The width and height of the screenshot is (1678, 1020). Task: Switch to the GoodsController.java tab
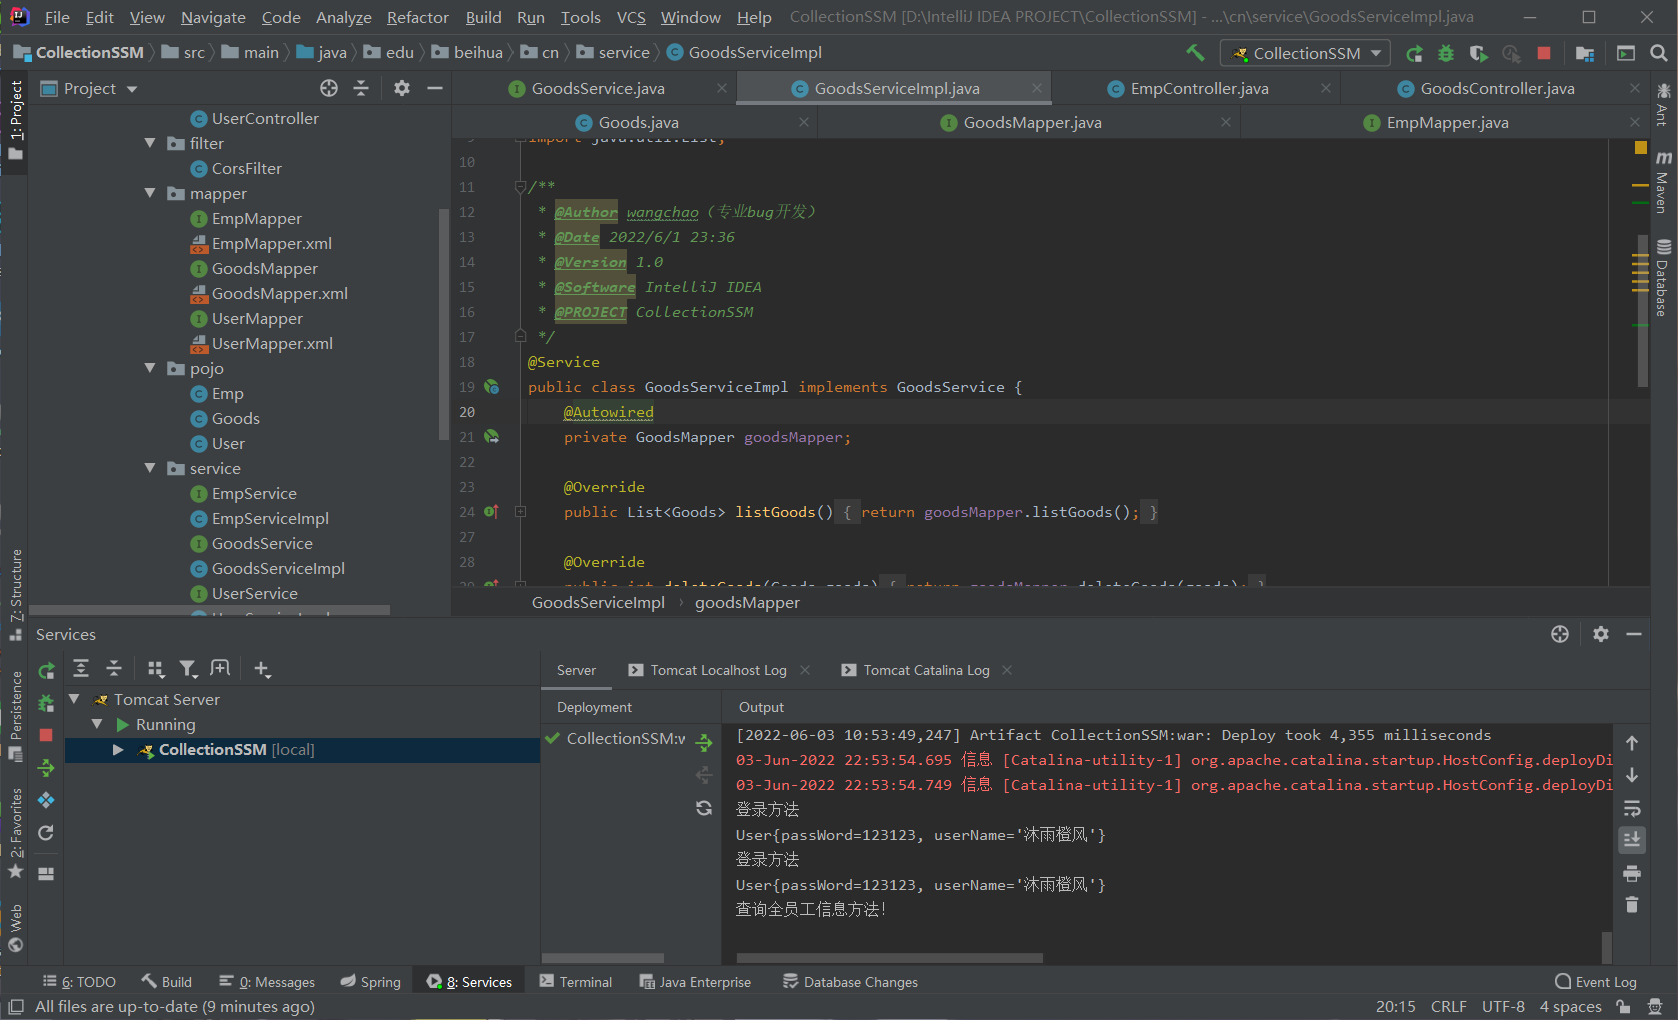[x=1496, y=88]
